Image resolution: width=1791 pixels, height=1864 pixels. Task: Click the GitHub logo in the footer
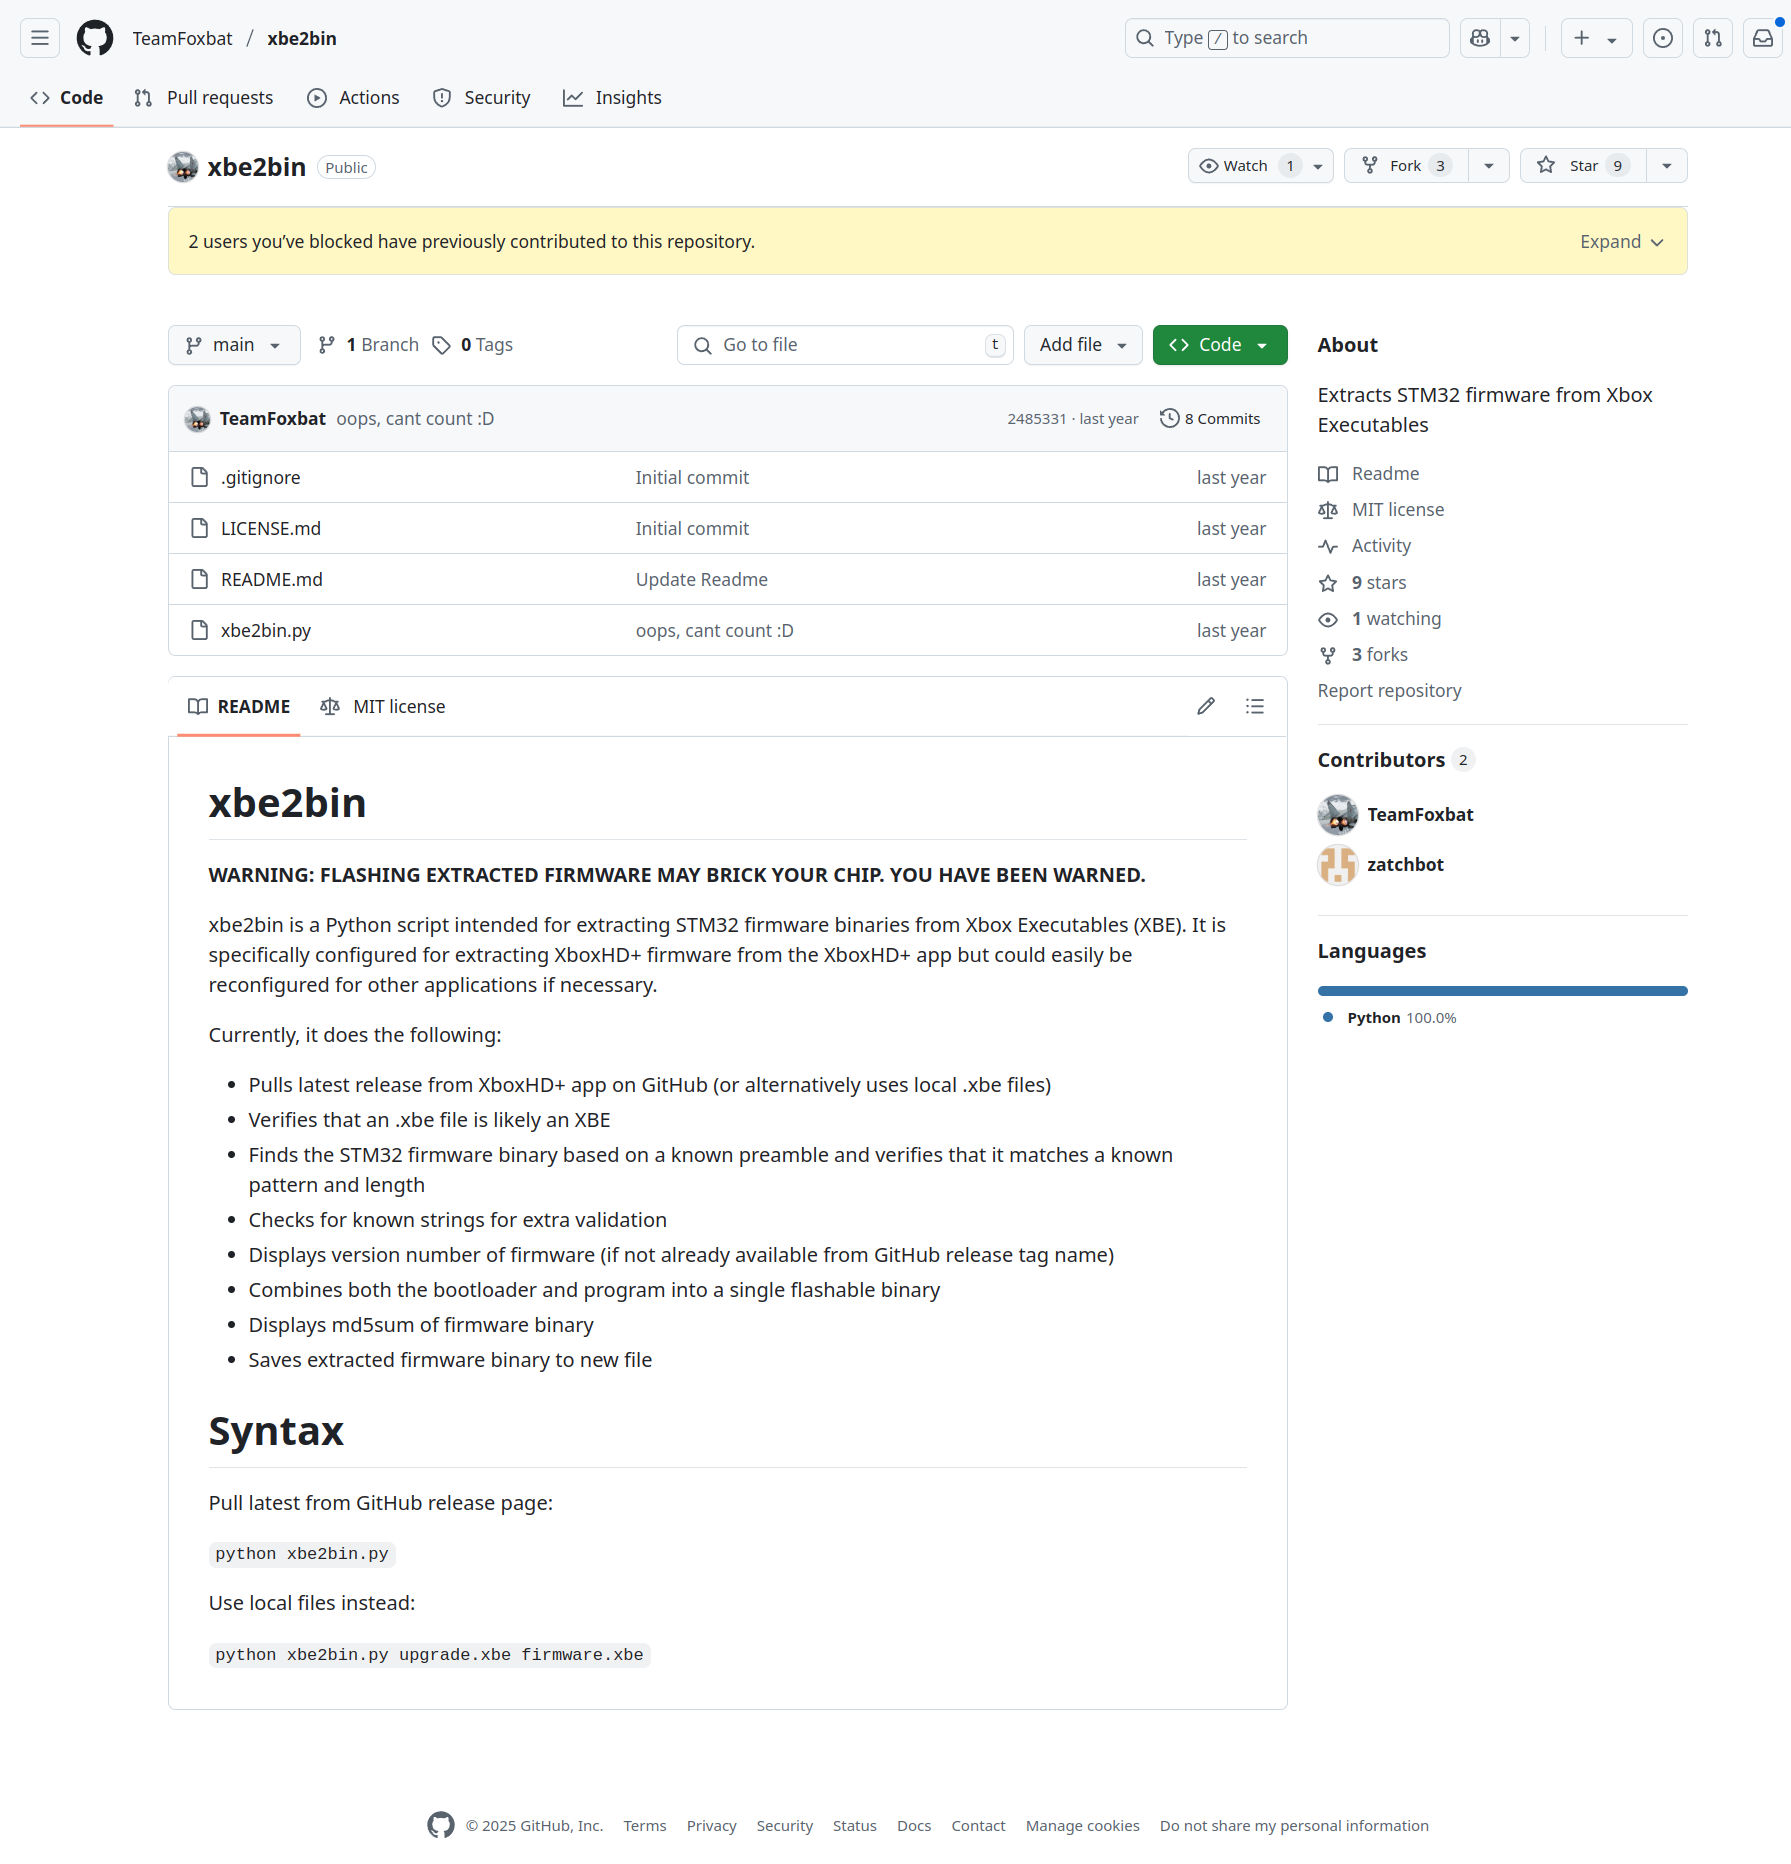pos(441,1825)
